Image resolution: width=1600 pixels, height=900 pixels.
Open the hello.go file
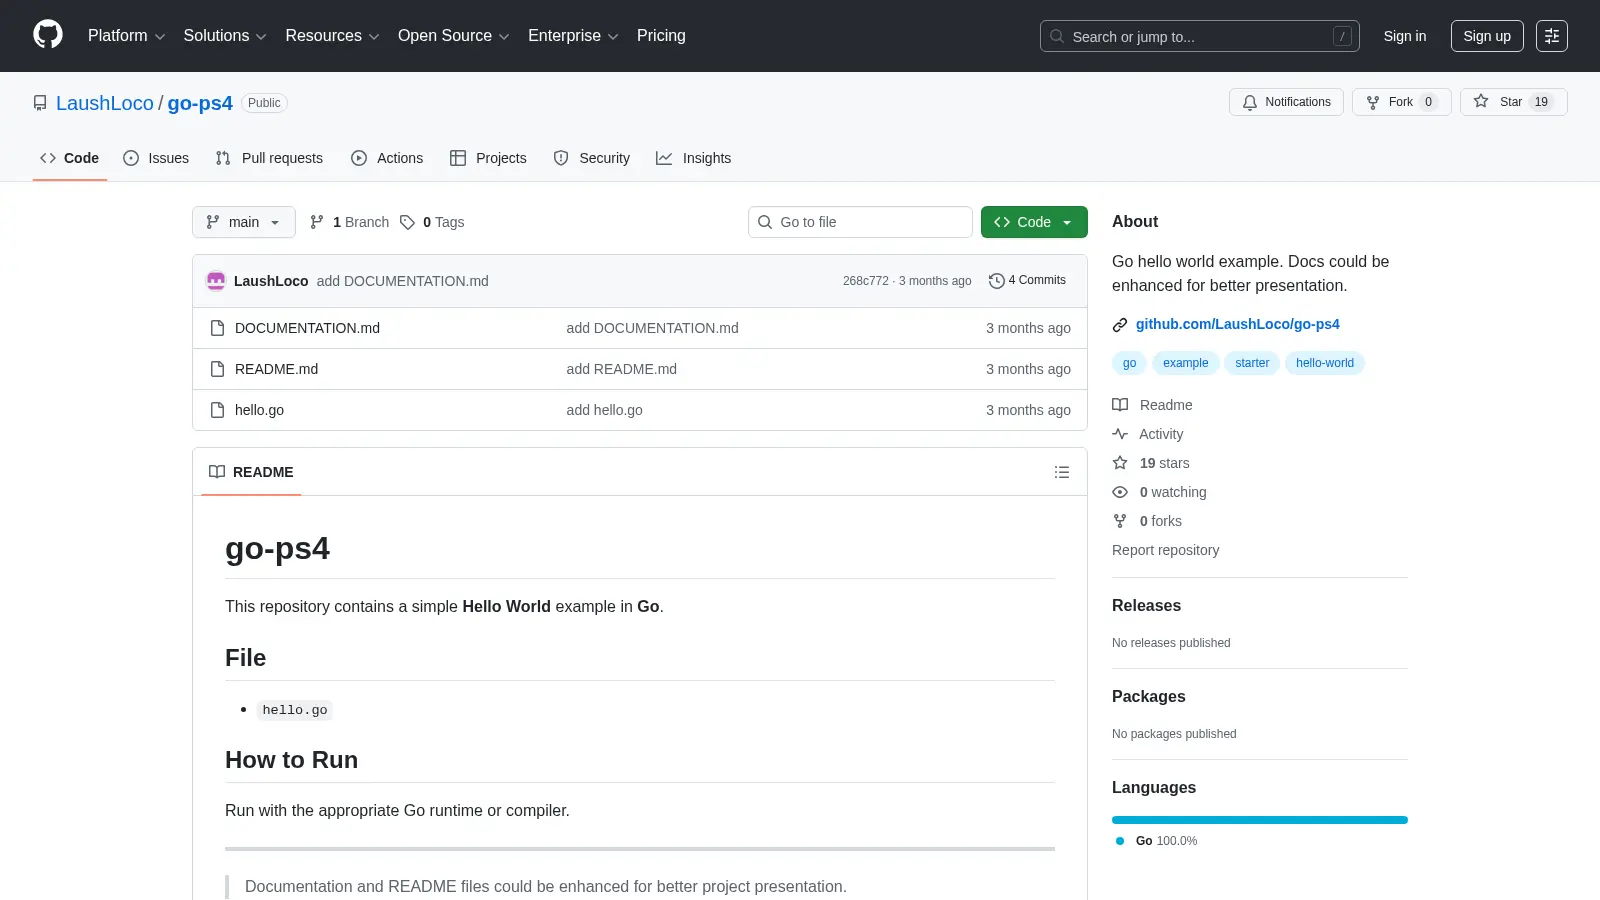259,410
